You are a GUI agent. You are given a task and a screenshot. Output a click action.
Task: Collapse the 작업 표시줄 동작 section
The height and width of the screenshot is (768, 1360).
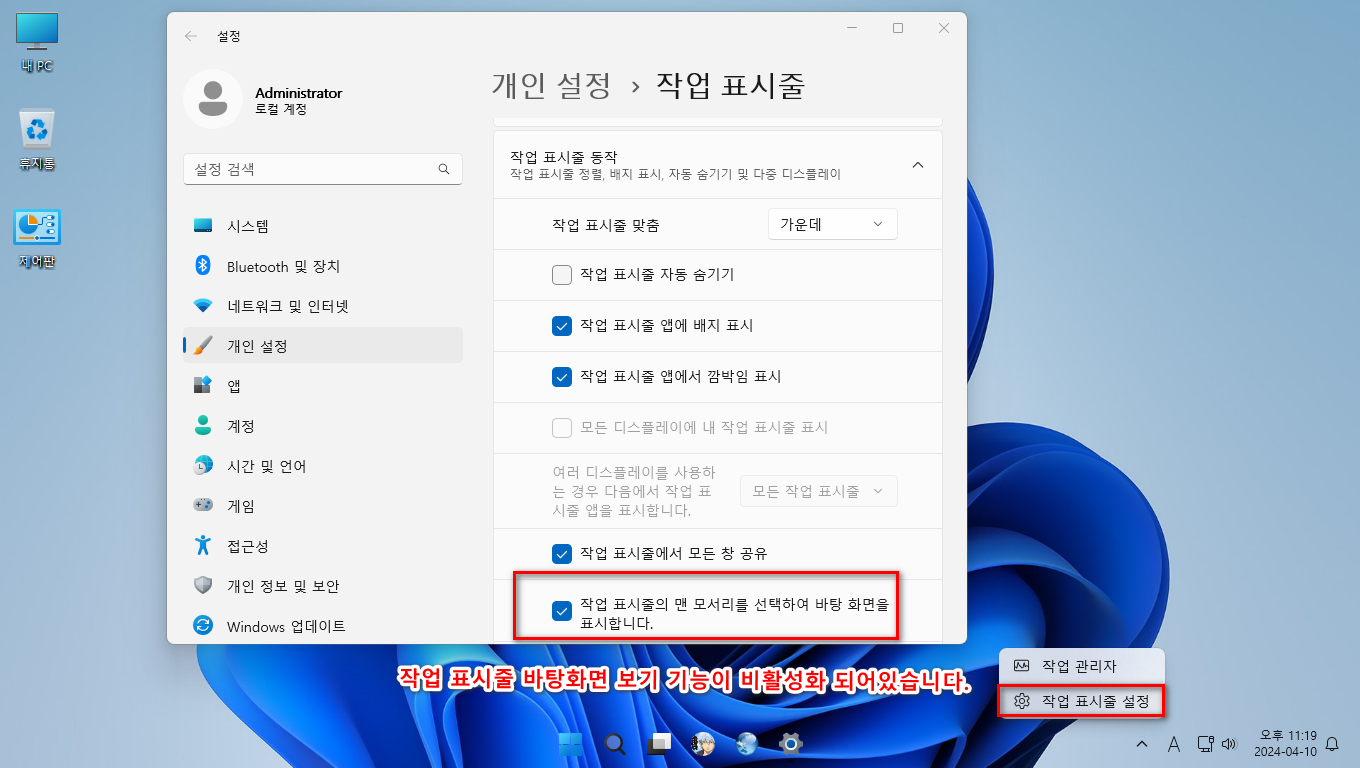(x=918, y=165)
